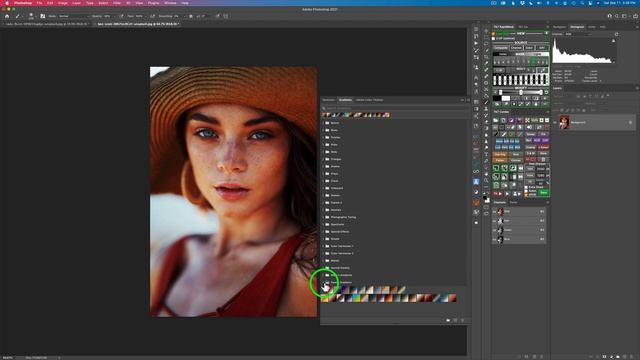This screenshot has height=360, width=640.
Task: Expand the Basics gradient folder arrow
Action: tap(323, 123)
